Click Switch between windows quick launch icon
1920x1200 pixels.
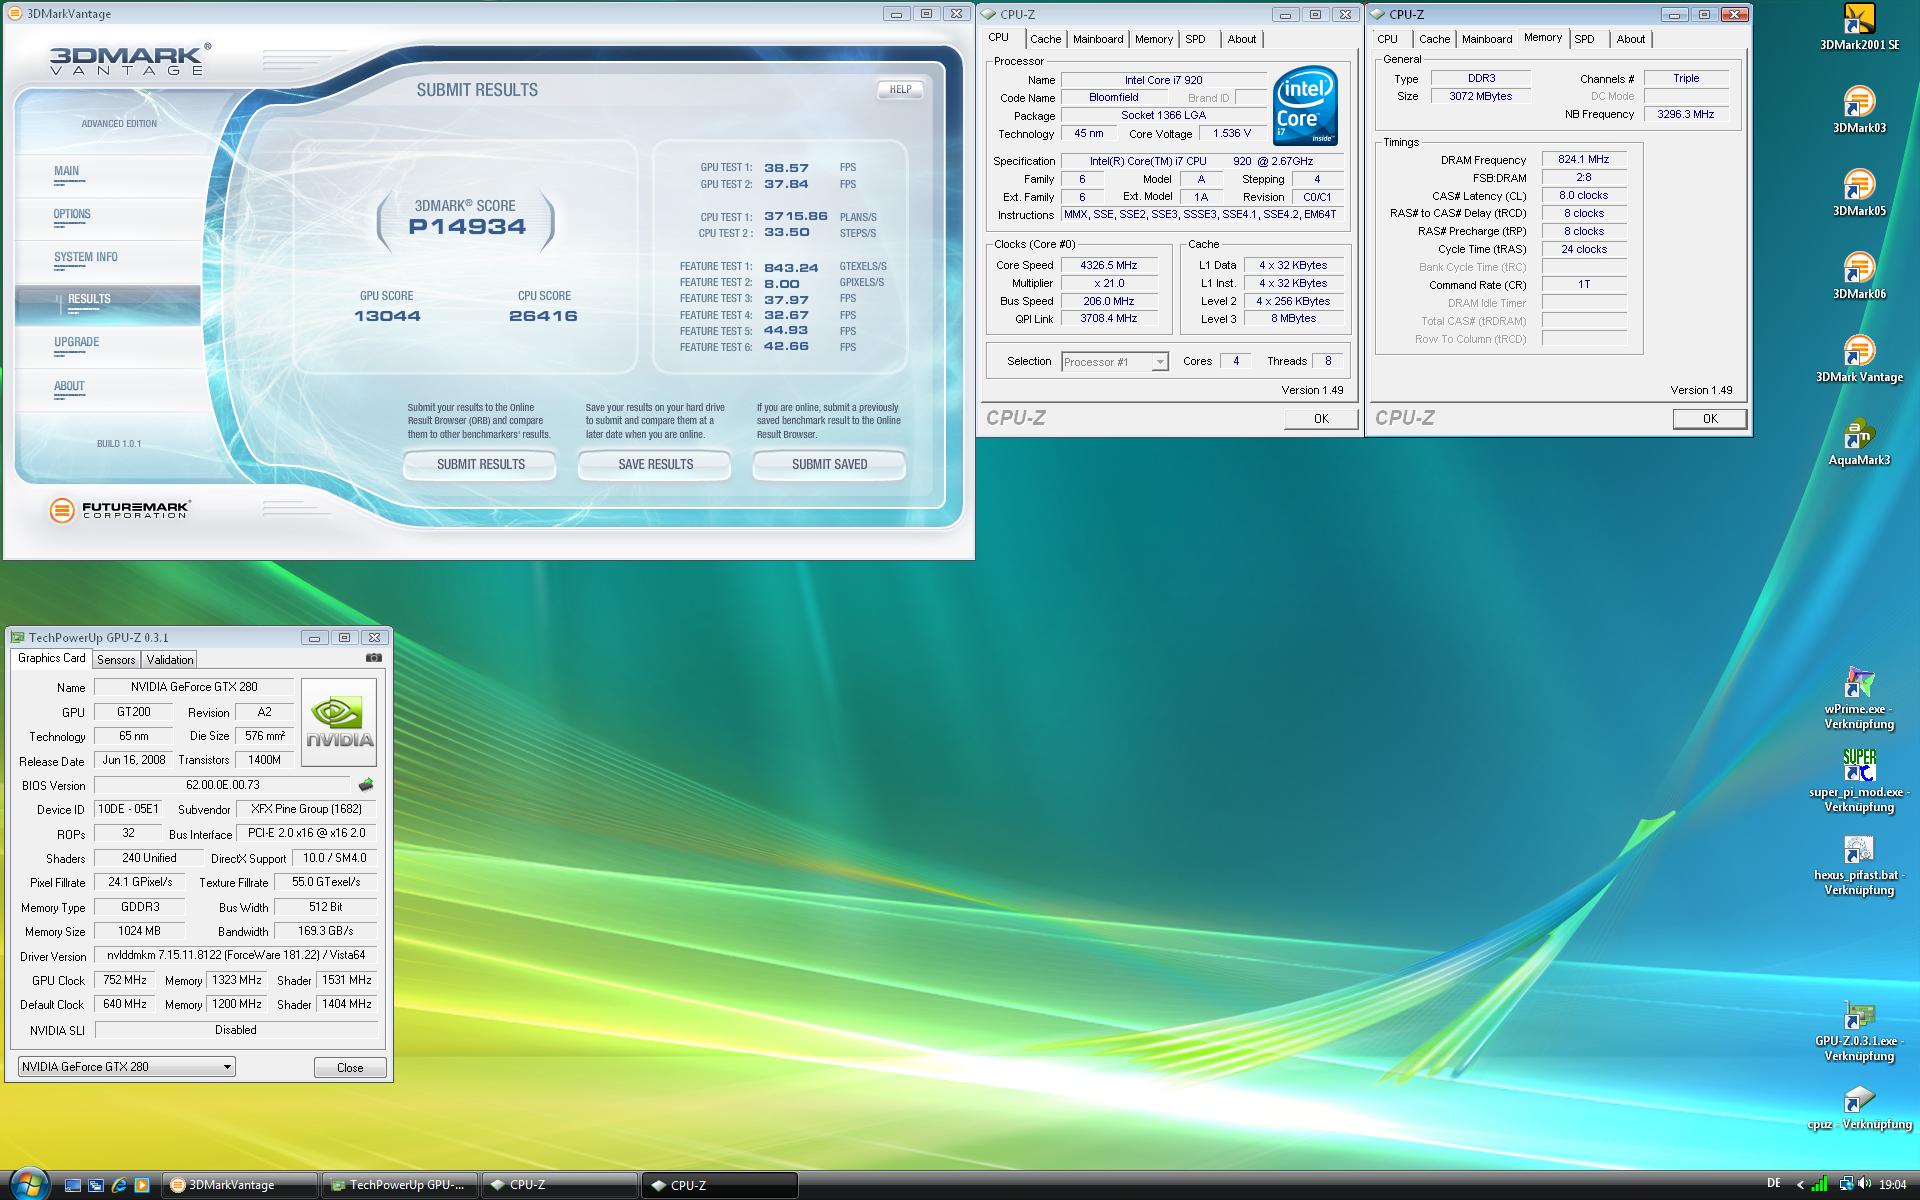pyautogui.click(x=96, y=1185)
